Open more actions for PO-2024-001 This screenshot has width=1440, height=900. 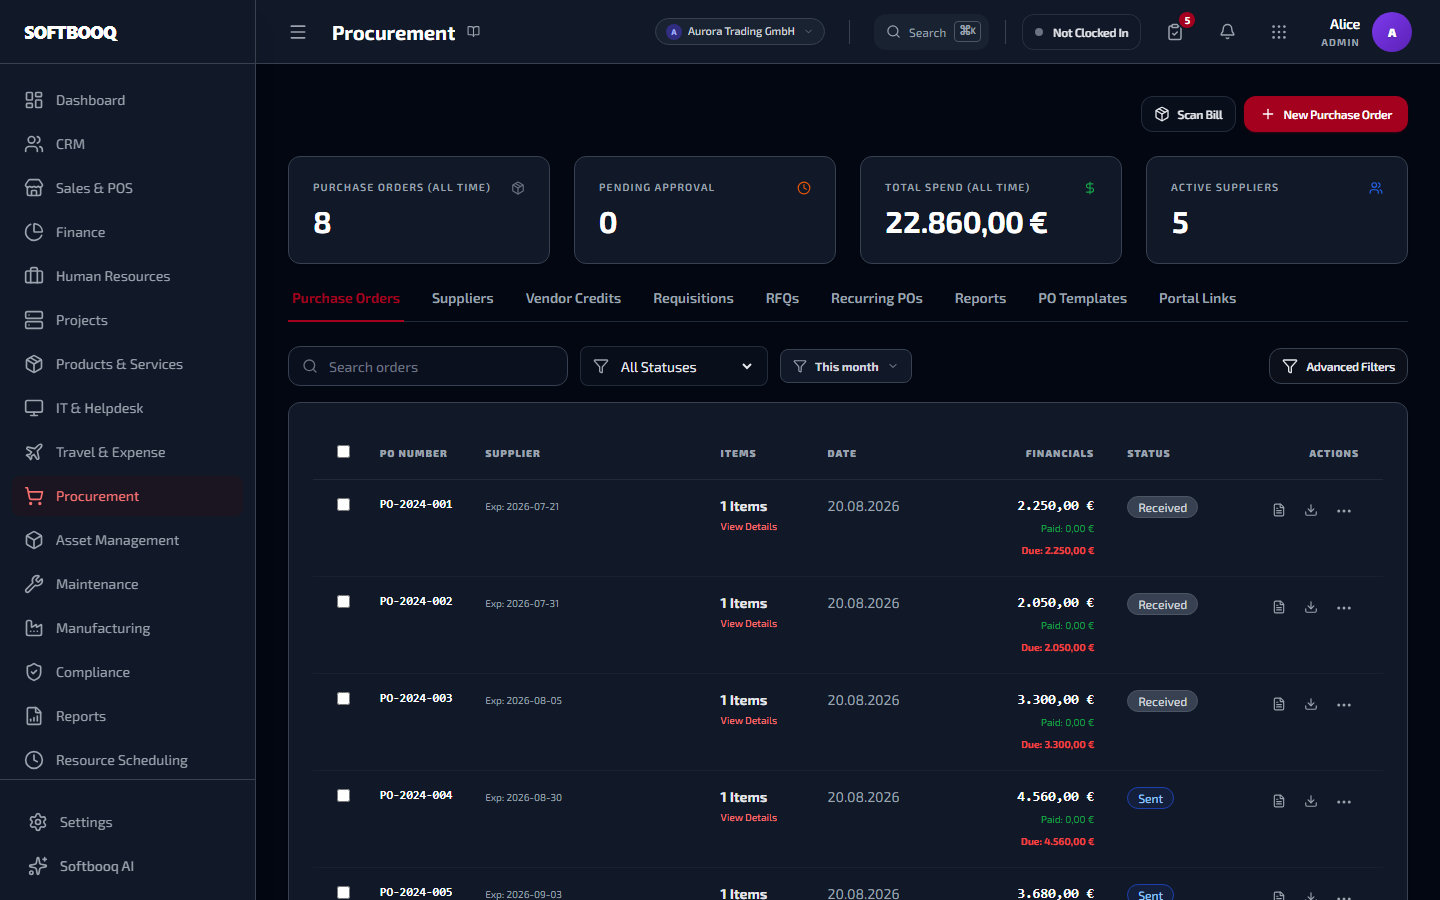pyautogui.click(x=1344, y=510)
